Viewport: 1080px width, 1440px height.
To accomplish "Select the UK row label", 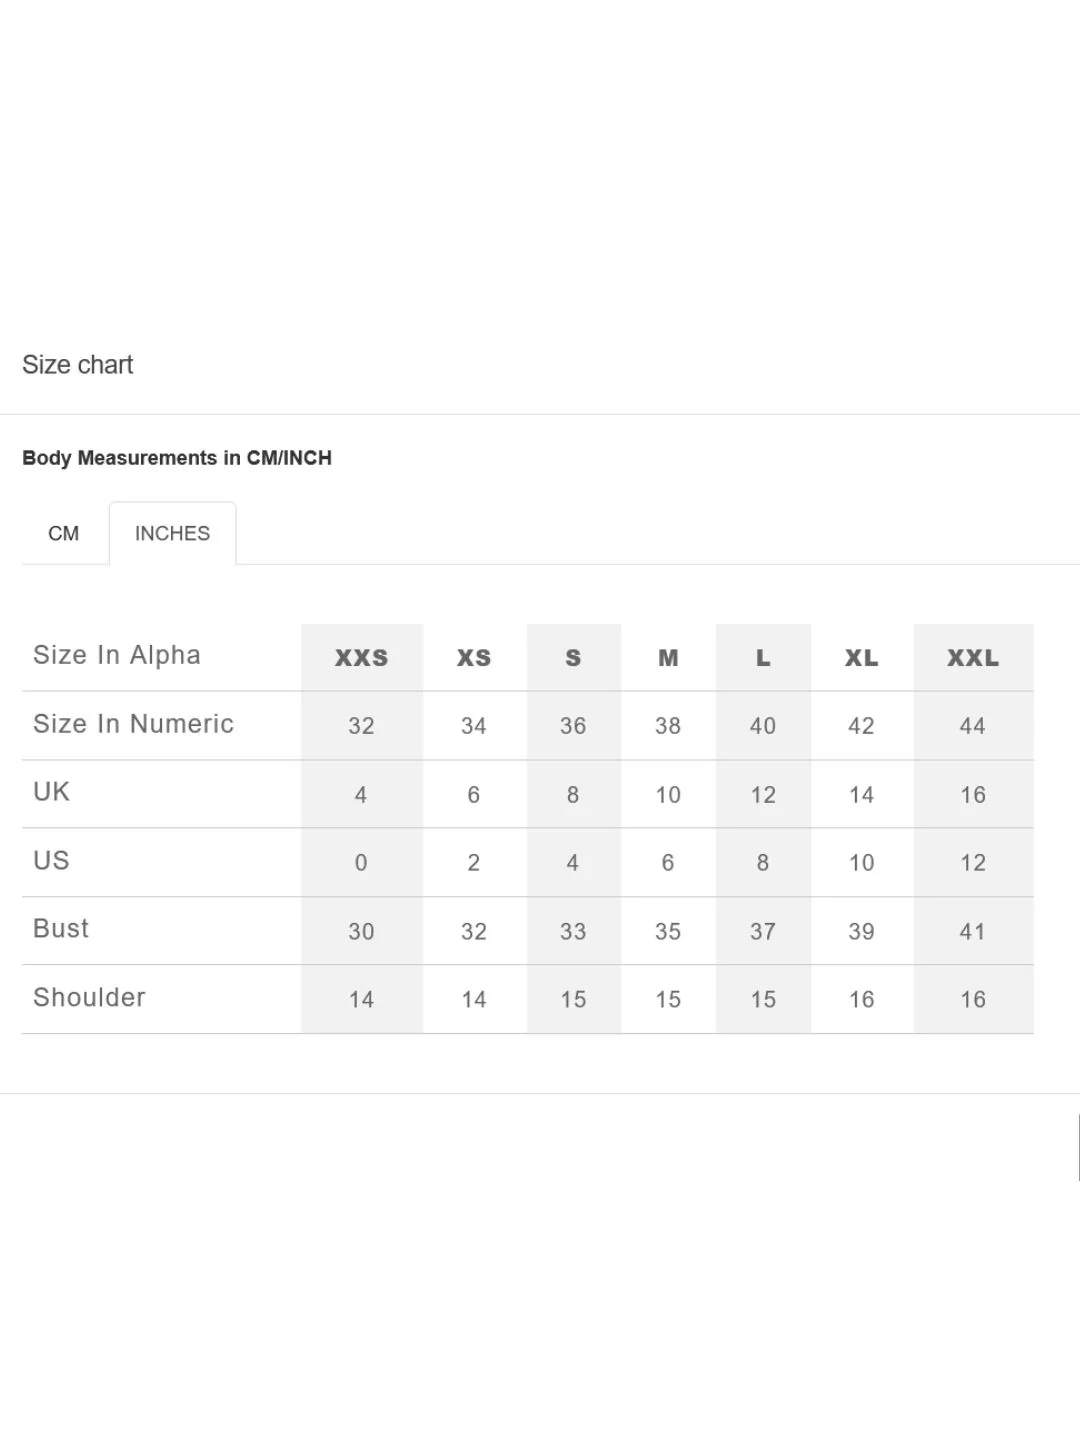I will point(50,791).
